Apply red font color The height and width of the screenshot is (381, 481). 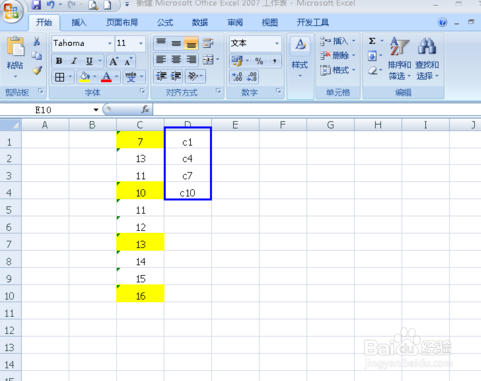[x=106, y=77]
